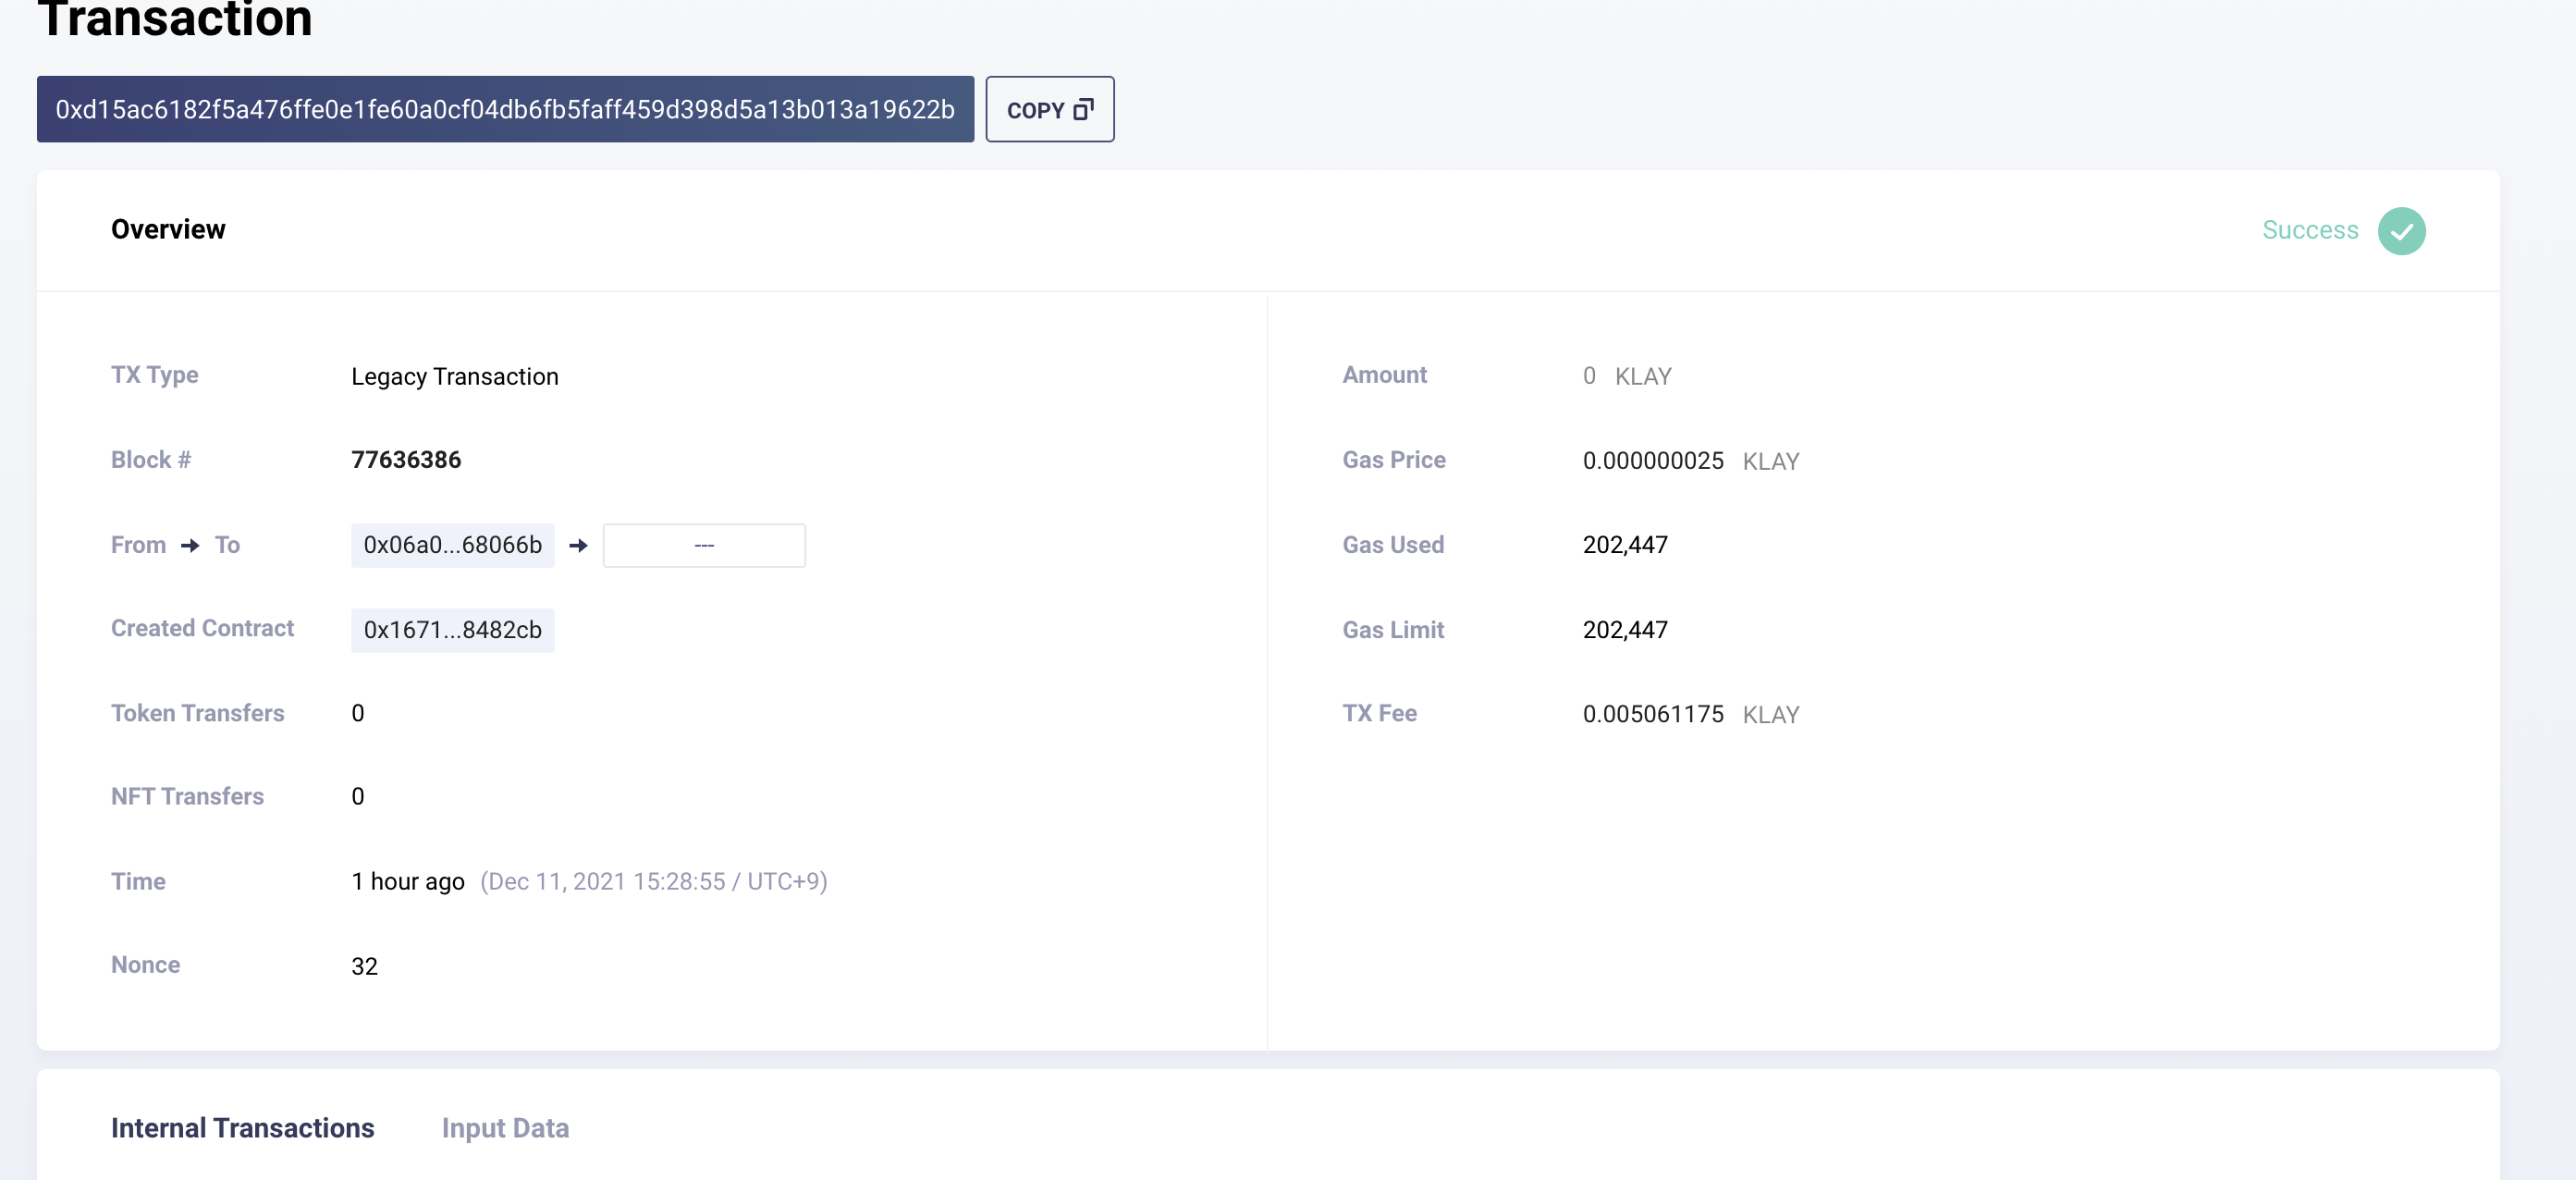Click the arrow icon between From and To labels
This screenshot has height=1180, width=2576.
190,545
